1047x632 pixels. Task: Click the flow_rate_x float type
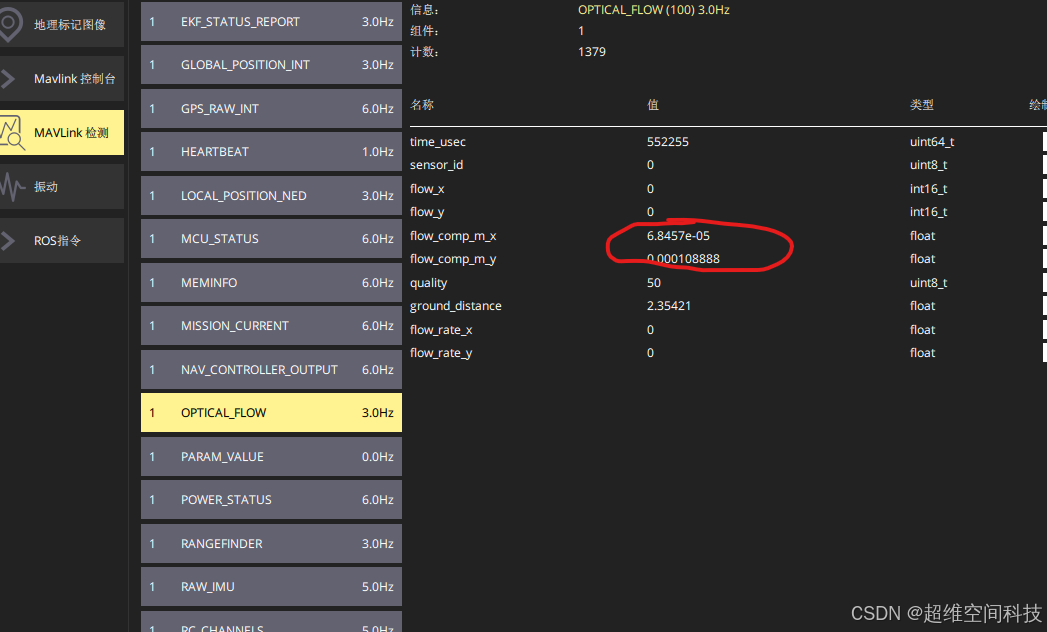coord(922,329)
